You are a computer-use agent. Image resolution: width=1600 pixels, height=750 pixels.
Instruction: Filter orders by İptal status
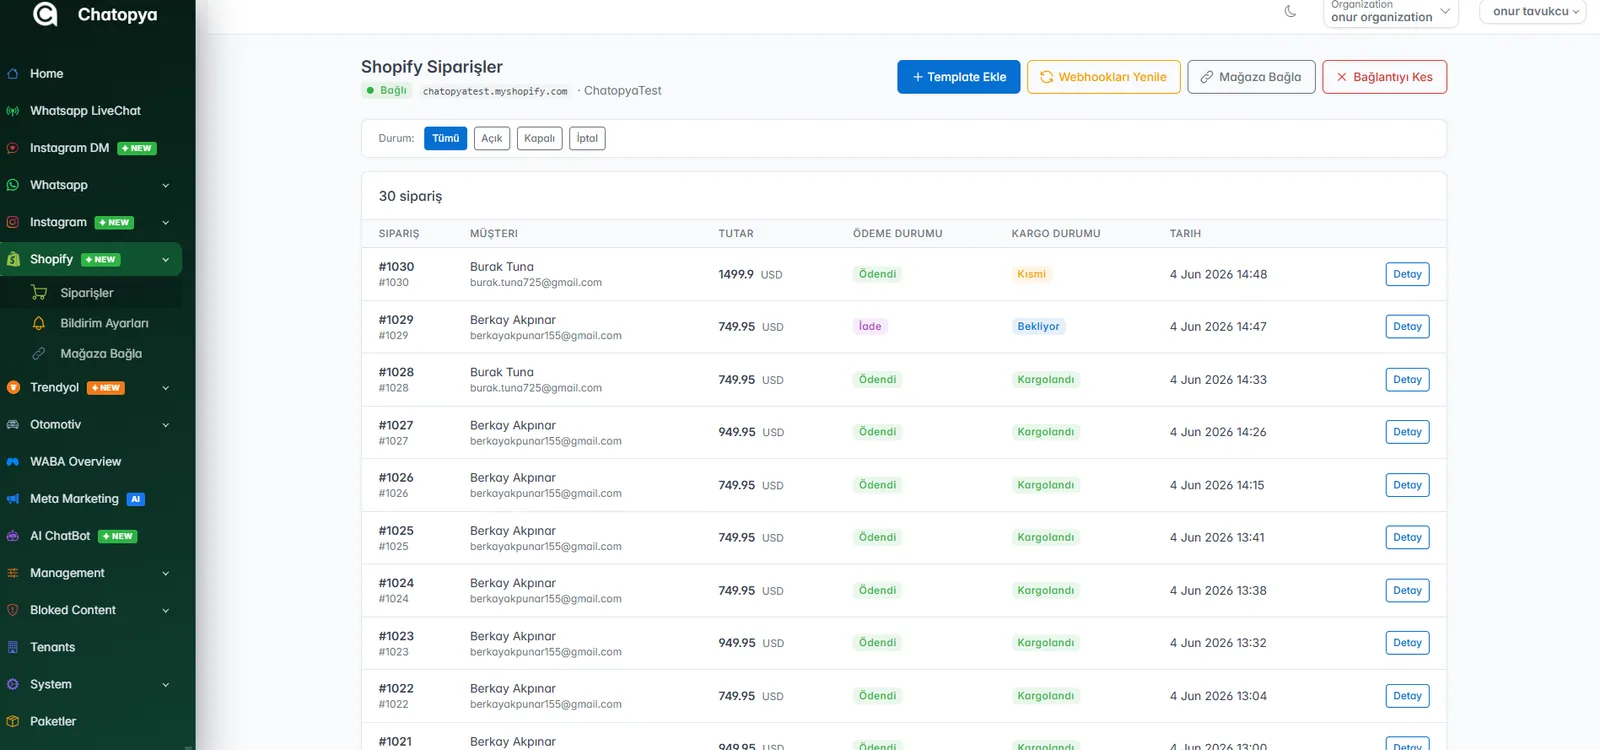[x=587, y=139]
